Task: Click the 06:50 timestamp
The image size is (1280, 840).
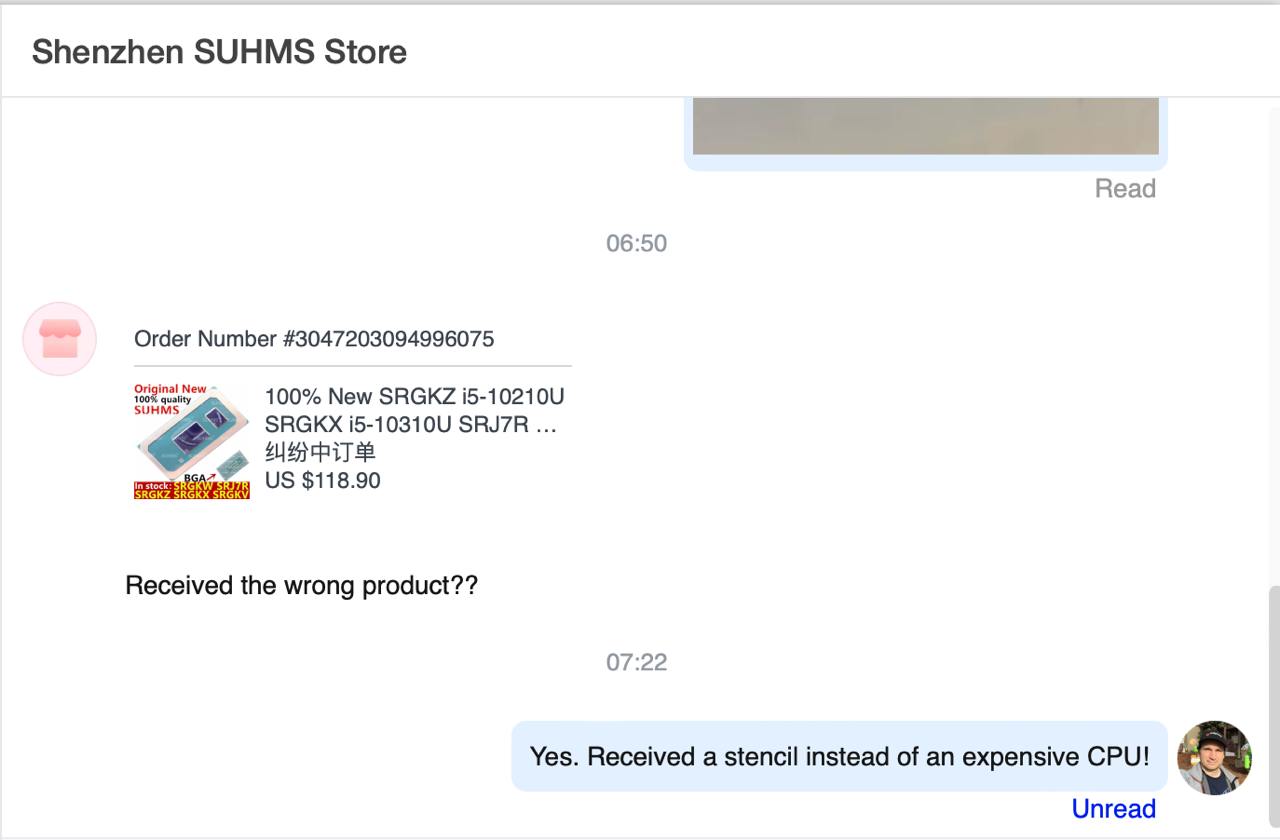Action: [x=636, y=244]
